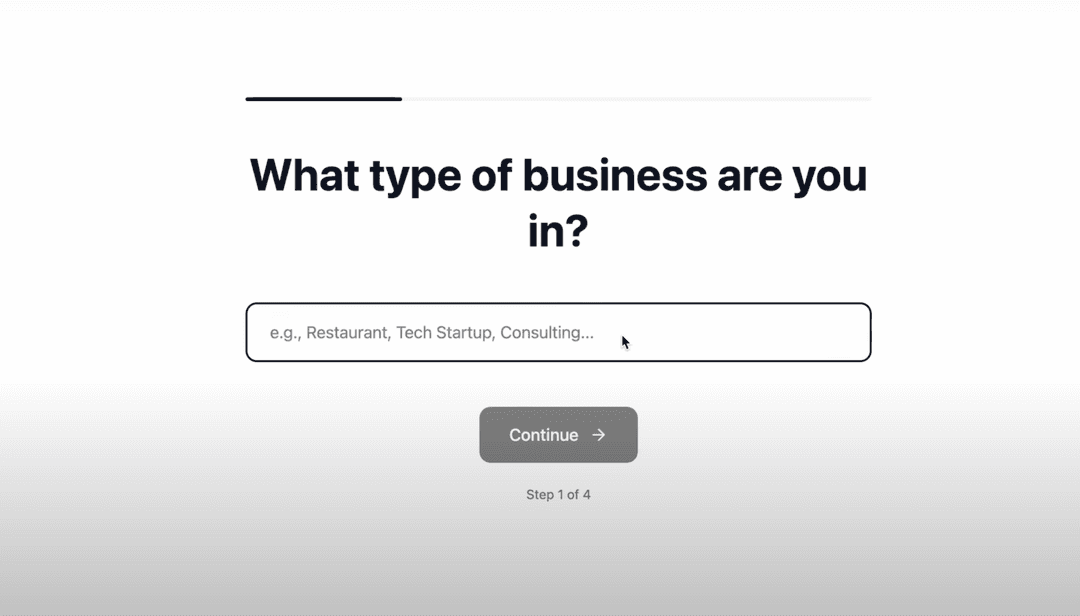Click the word 'Restaurant' in the placeholder

(x=348, y=333)
